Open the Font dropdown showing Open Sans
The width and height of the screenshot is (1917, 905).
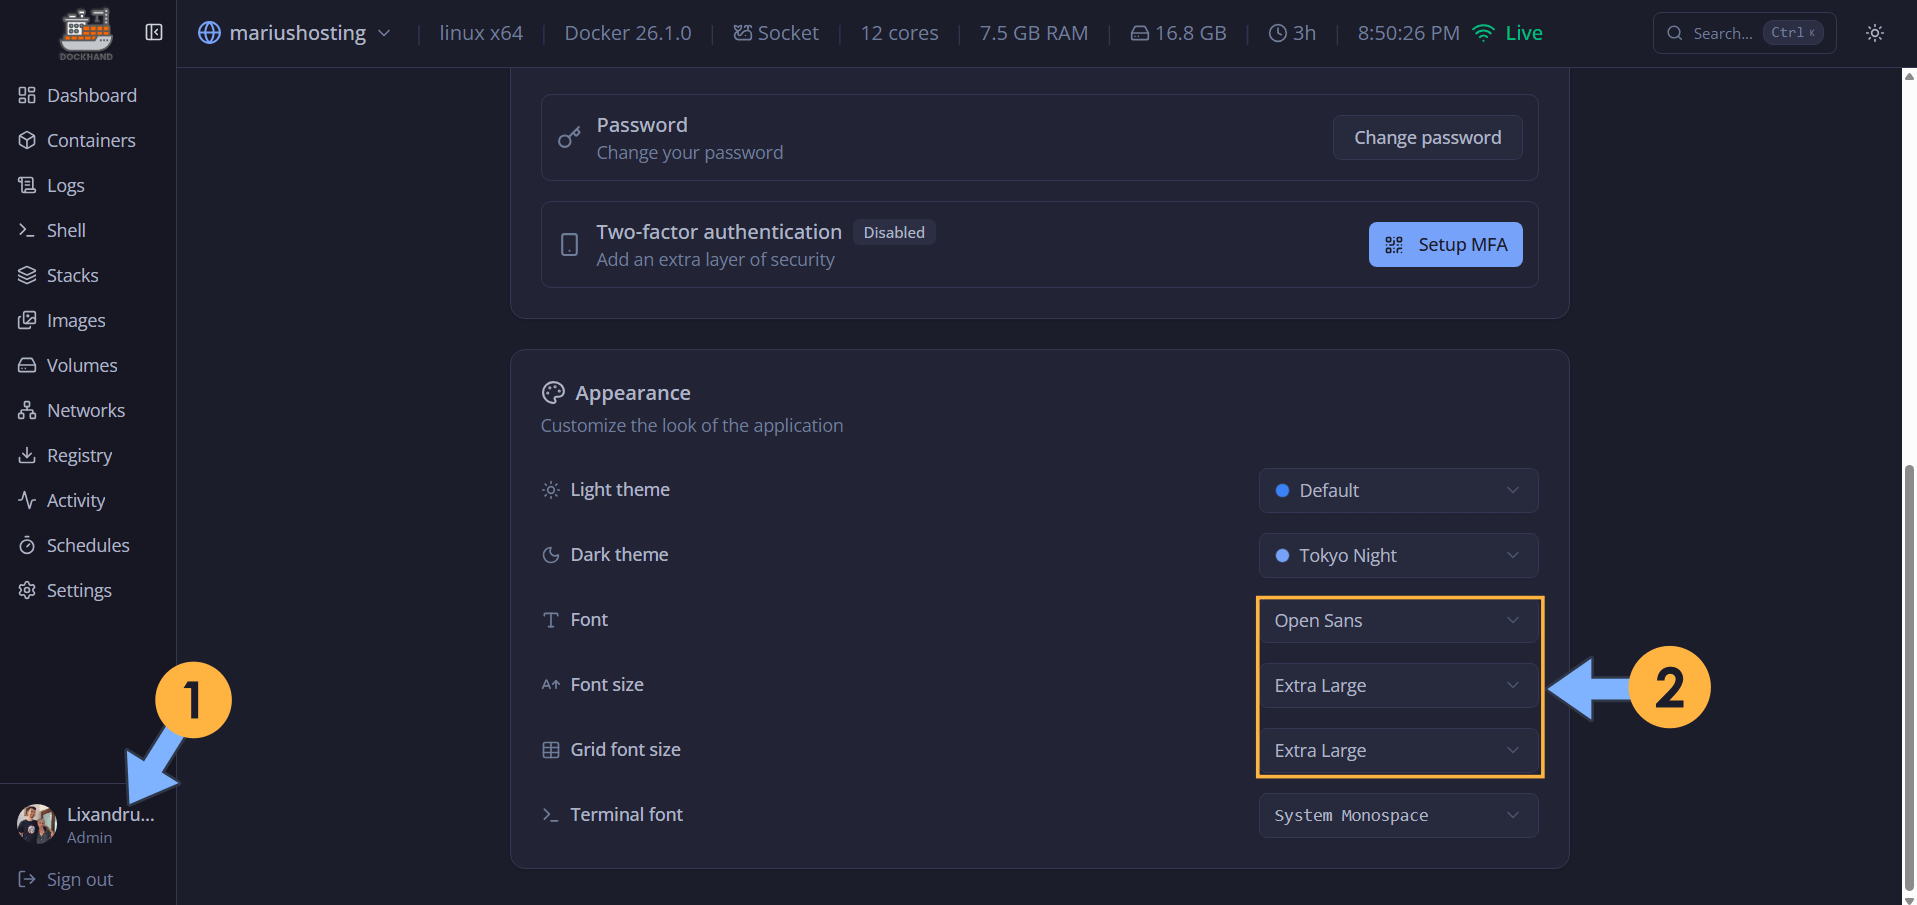[x=1398, y=620]
